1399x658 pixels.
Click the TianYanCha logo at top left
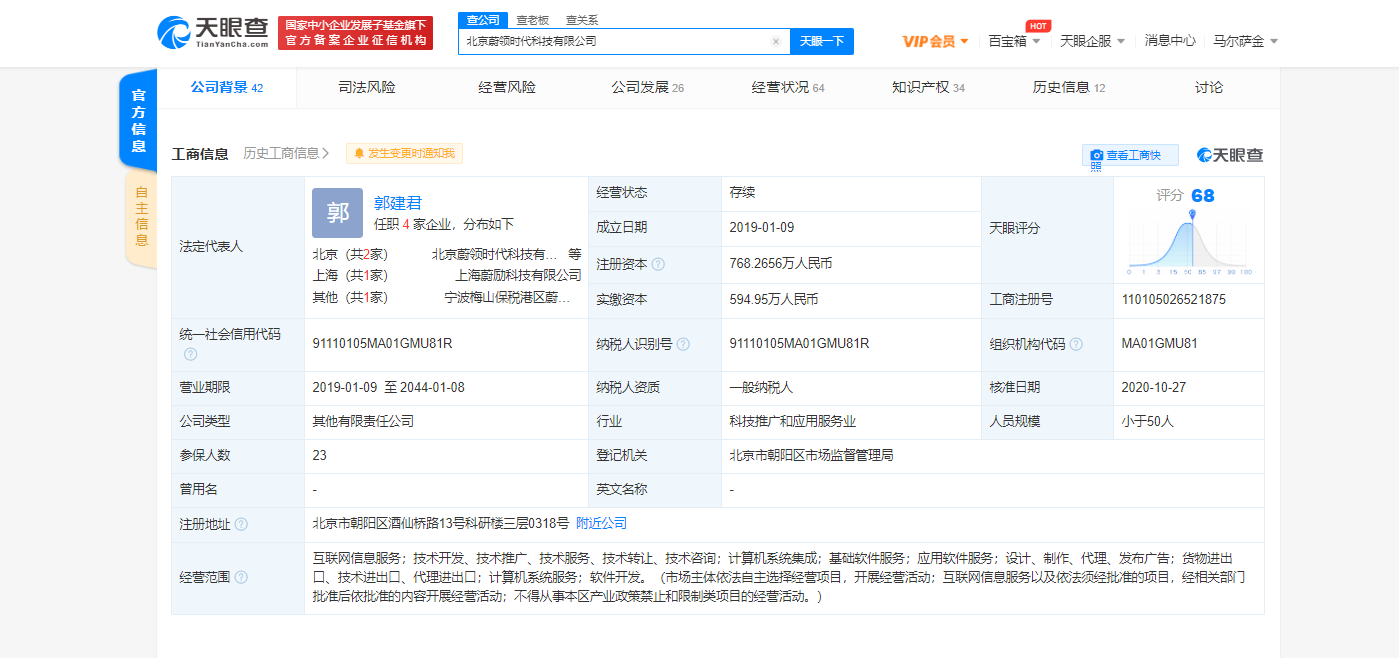tap(213, 33)
